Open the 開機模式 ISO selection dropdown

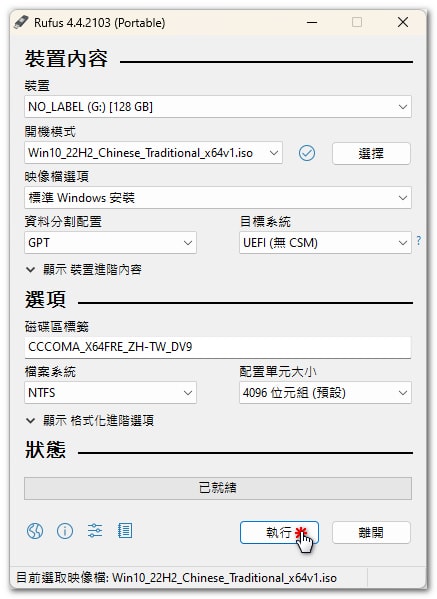click(154, 153)
